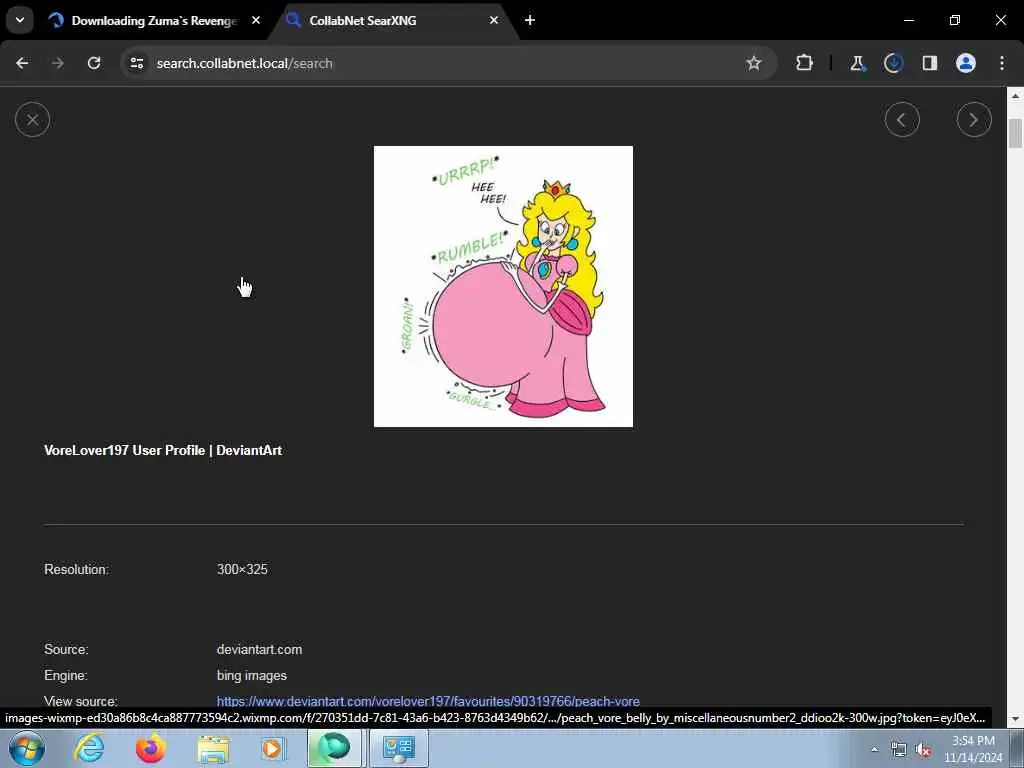
Task: Select the source value deviantart.com
Action: [259, 649]
